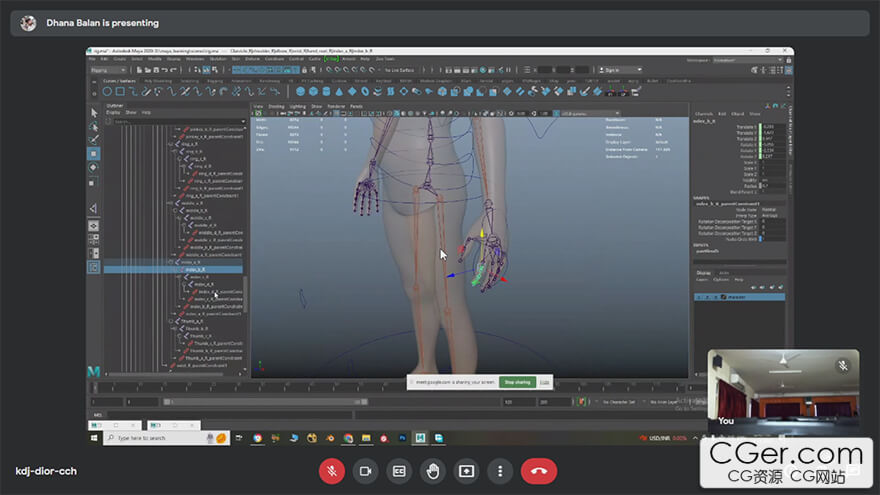Pick the Paint Selection tool

click(94, 139)
